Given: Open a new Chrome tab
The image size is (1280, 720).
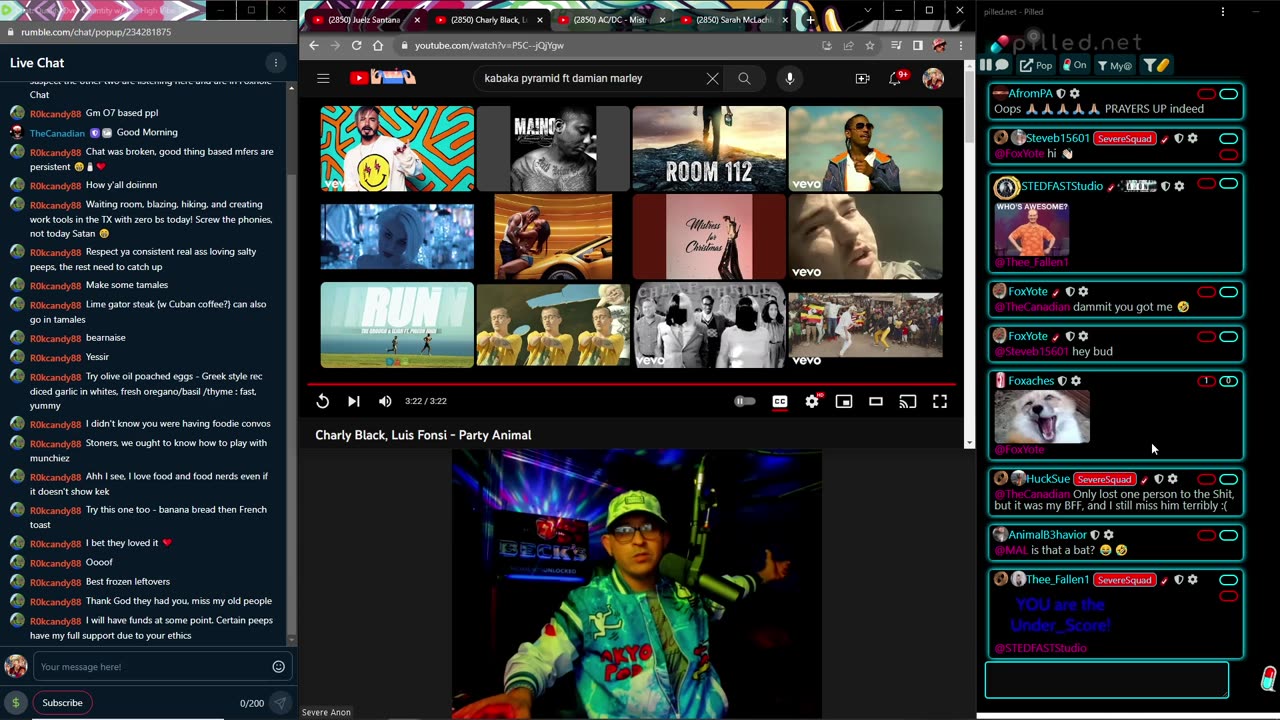Looking at the screenshot, I should pyautogui.click(x=810, y=19).
